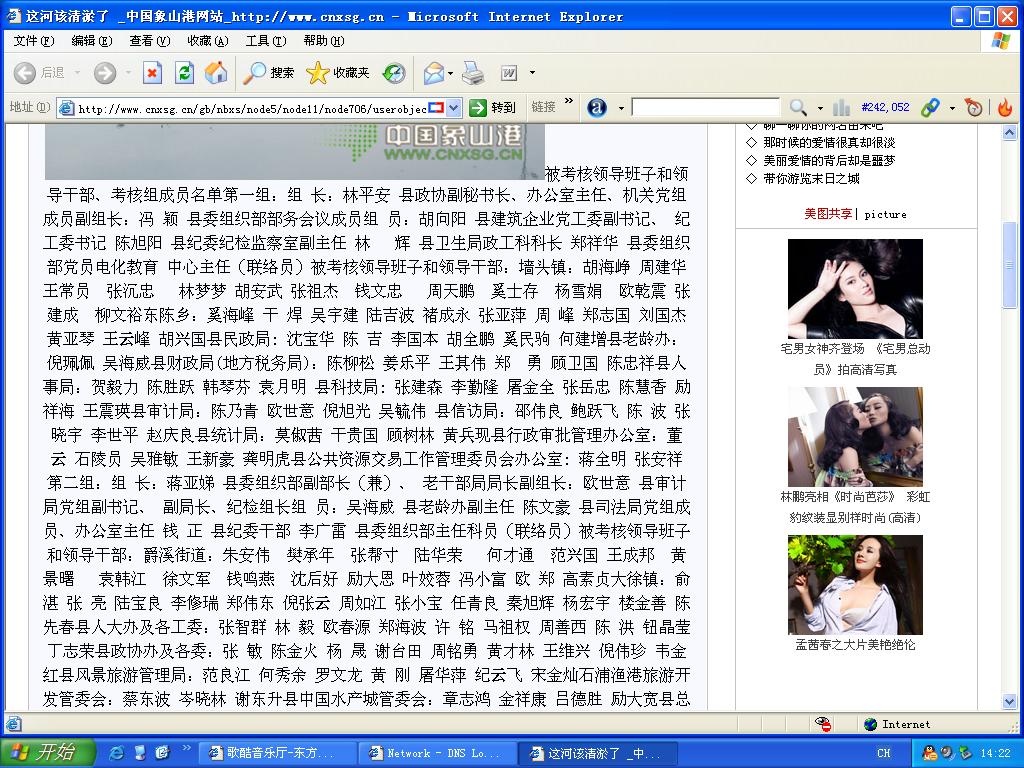
Task: Click the Print icon
Action: 473,73
